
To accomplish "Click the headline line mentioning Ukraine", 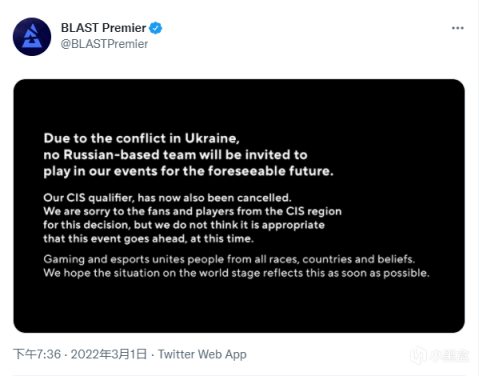I will [142, 138].
